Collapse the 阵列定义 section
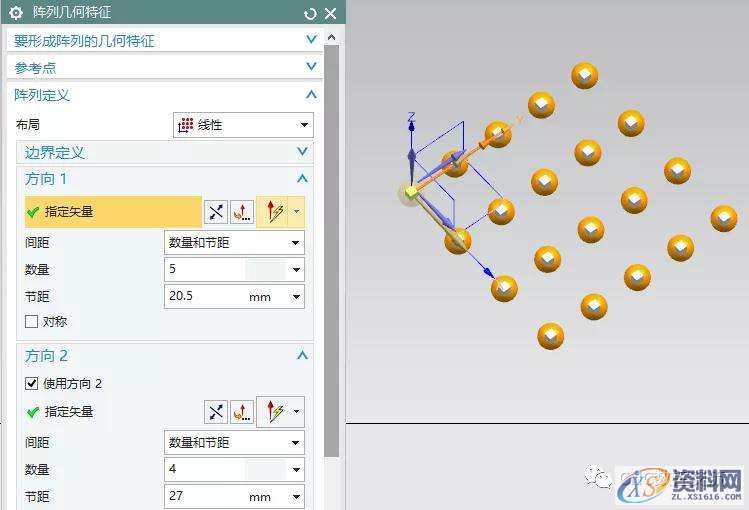749x510 pixels. click(x=311, y=95)
